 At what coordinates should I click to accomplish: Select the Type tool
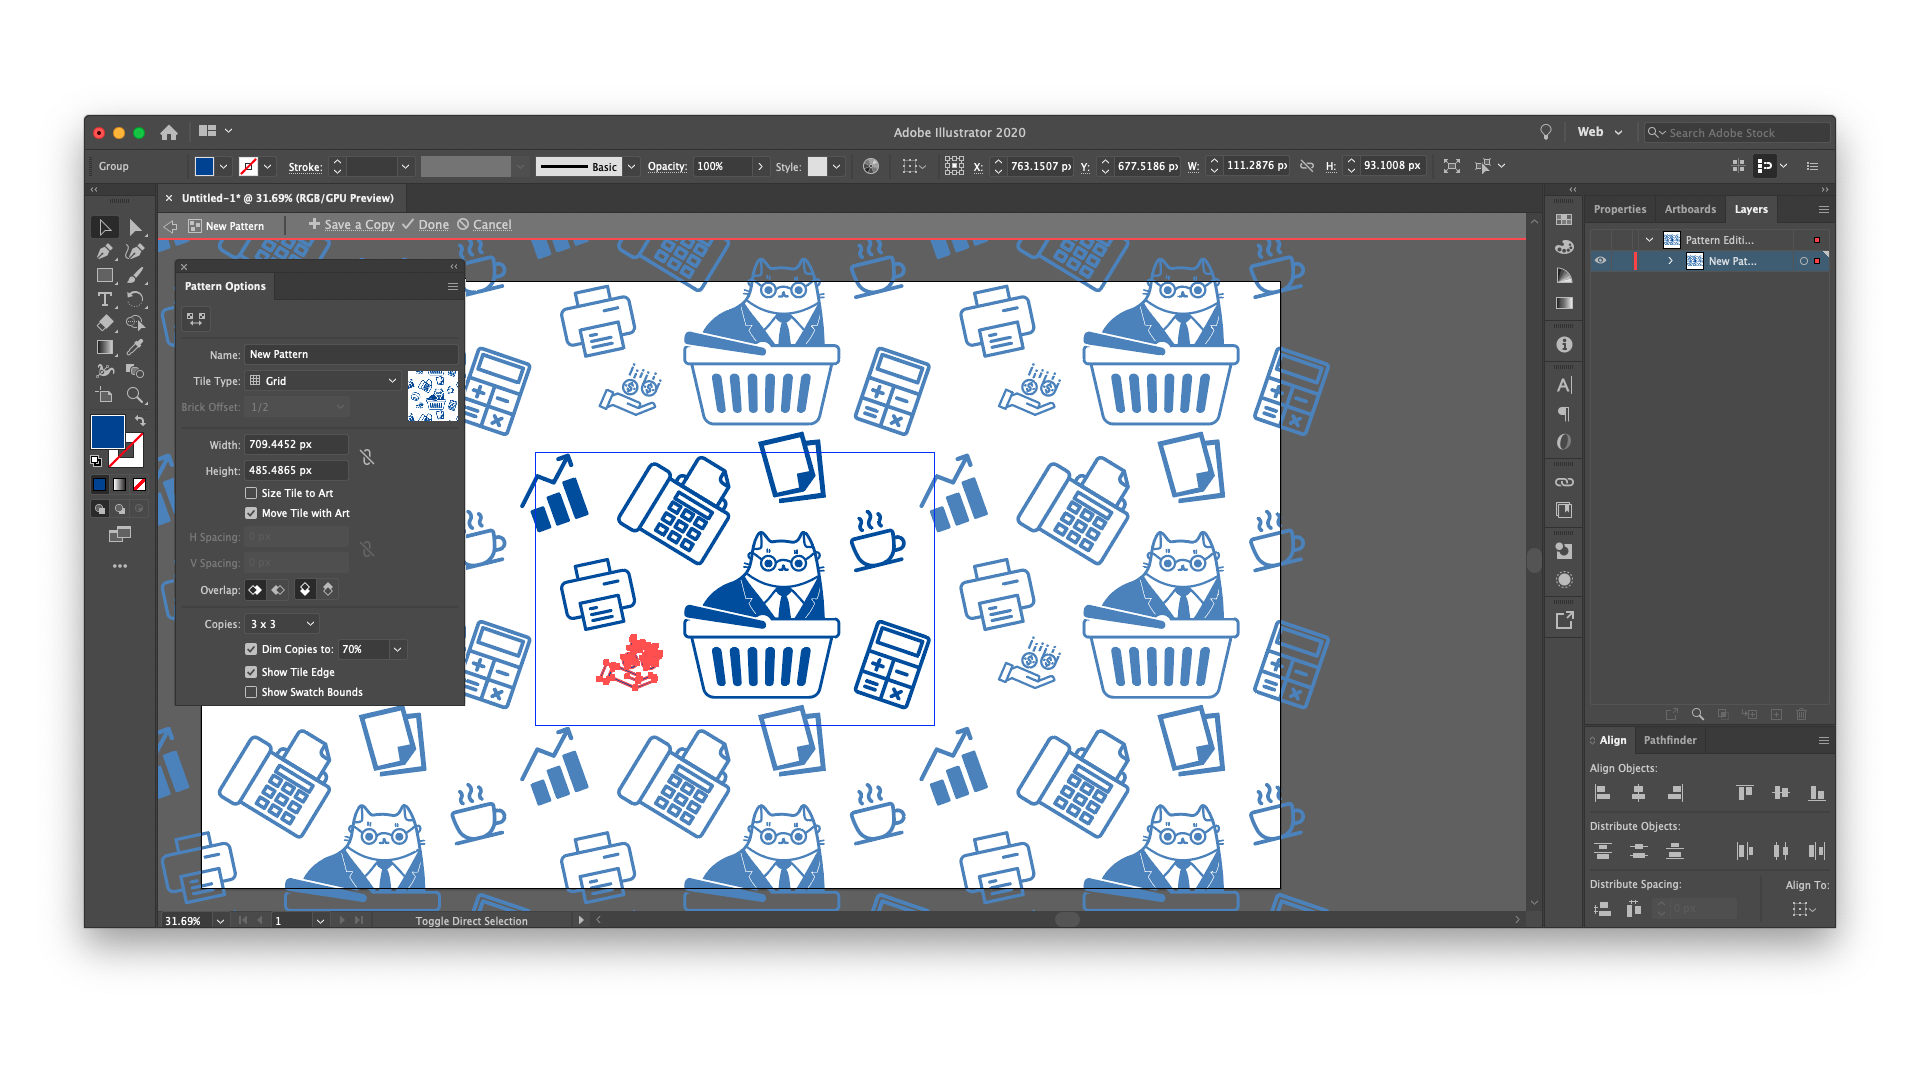coord(104,300)
